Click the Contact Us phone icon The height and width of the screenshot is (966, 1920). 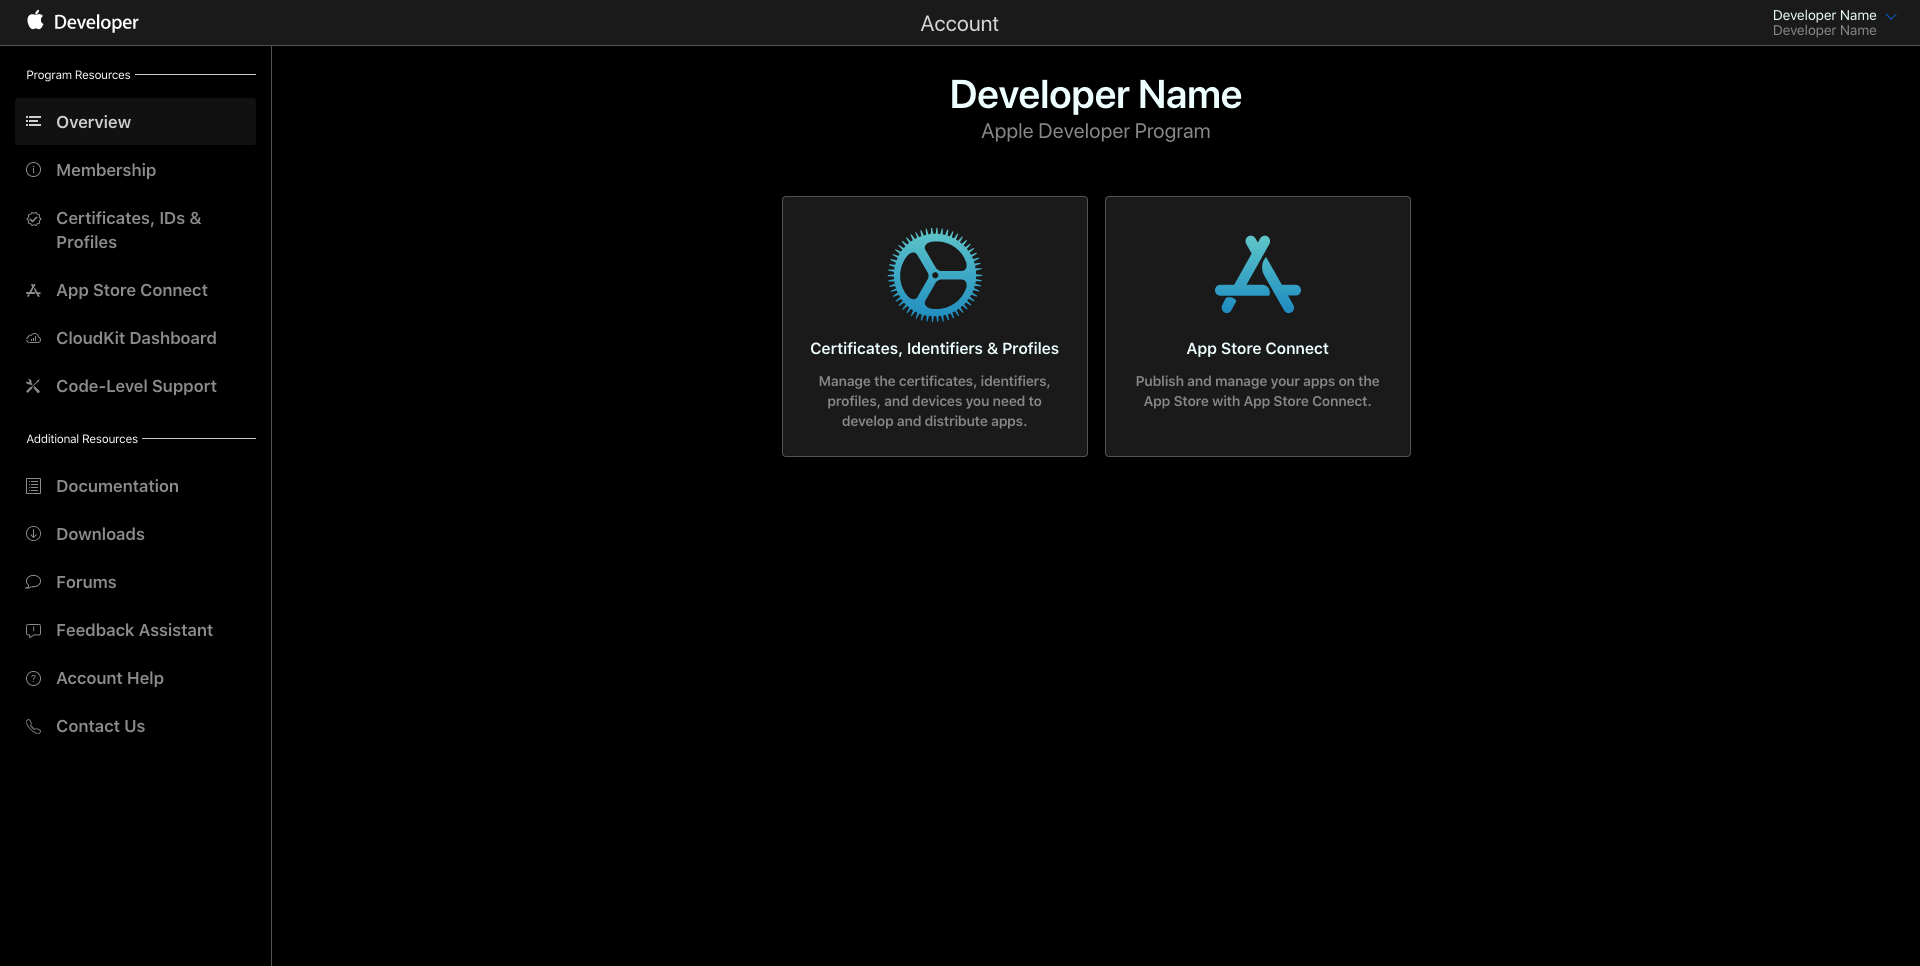point(33,726)
